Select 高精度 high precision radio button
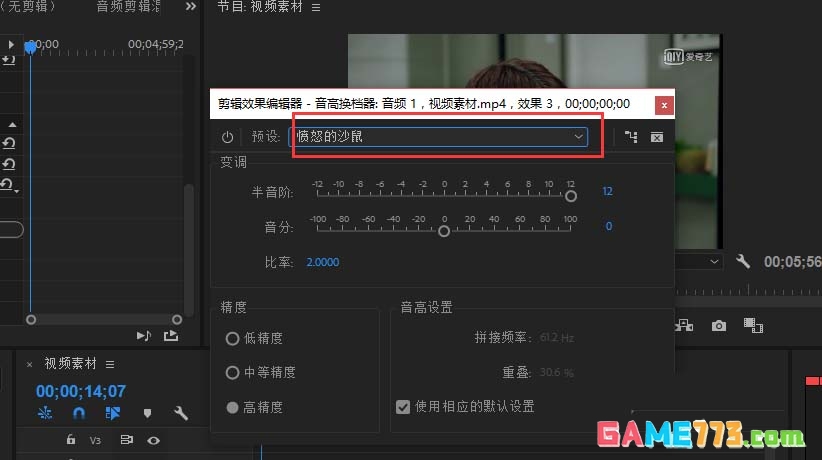 [232, 408]
